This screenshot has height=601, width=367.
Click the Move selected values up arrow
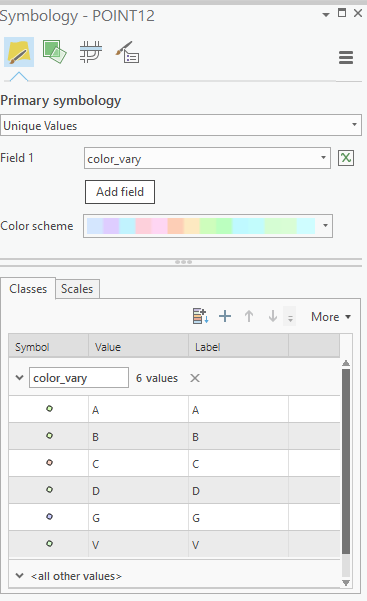(249, 316)
